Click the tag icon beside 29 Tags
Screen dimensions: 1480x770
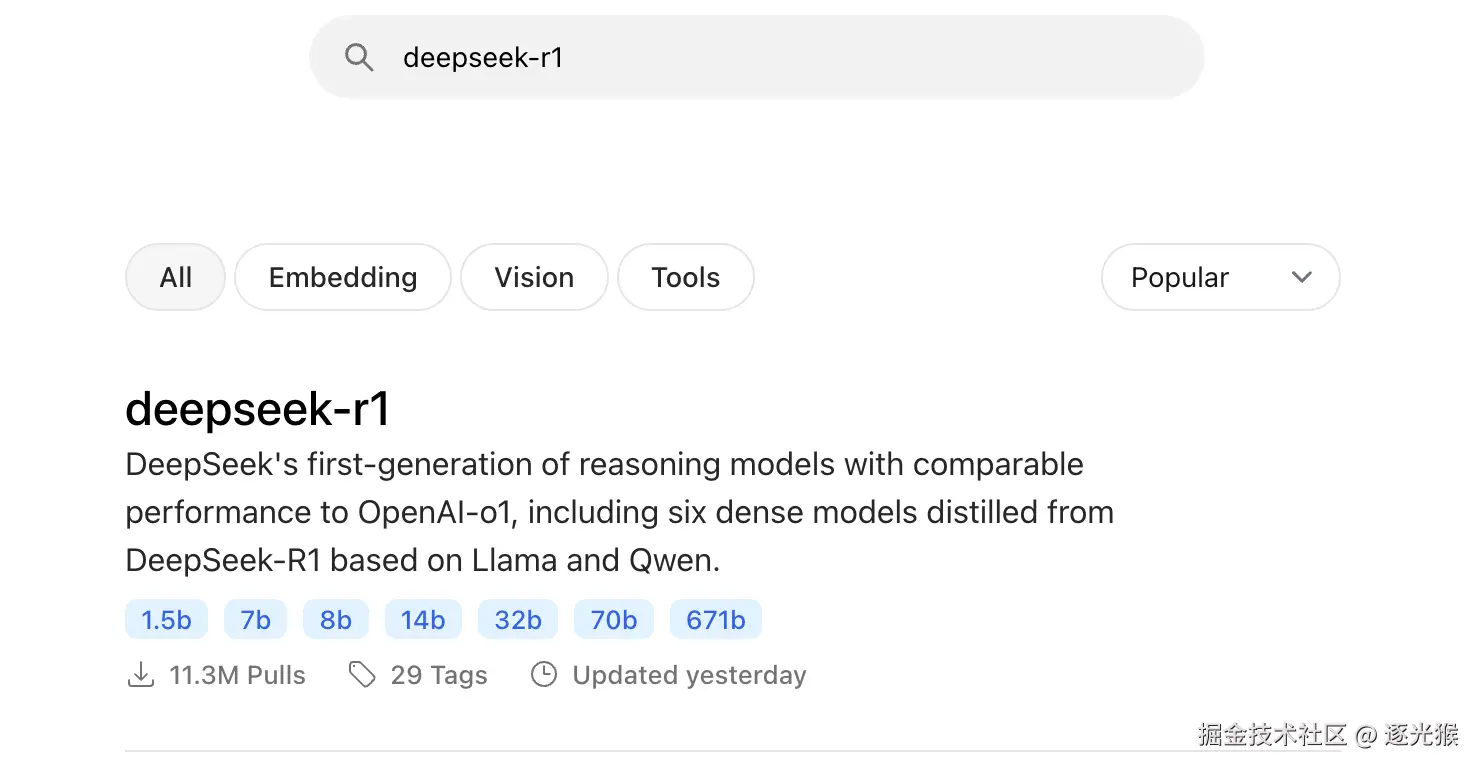[361, 676]
